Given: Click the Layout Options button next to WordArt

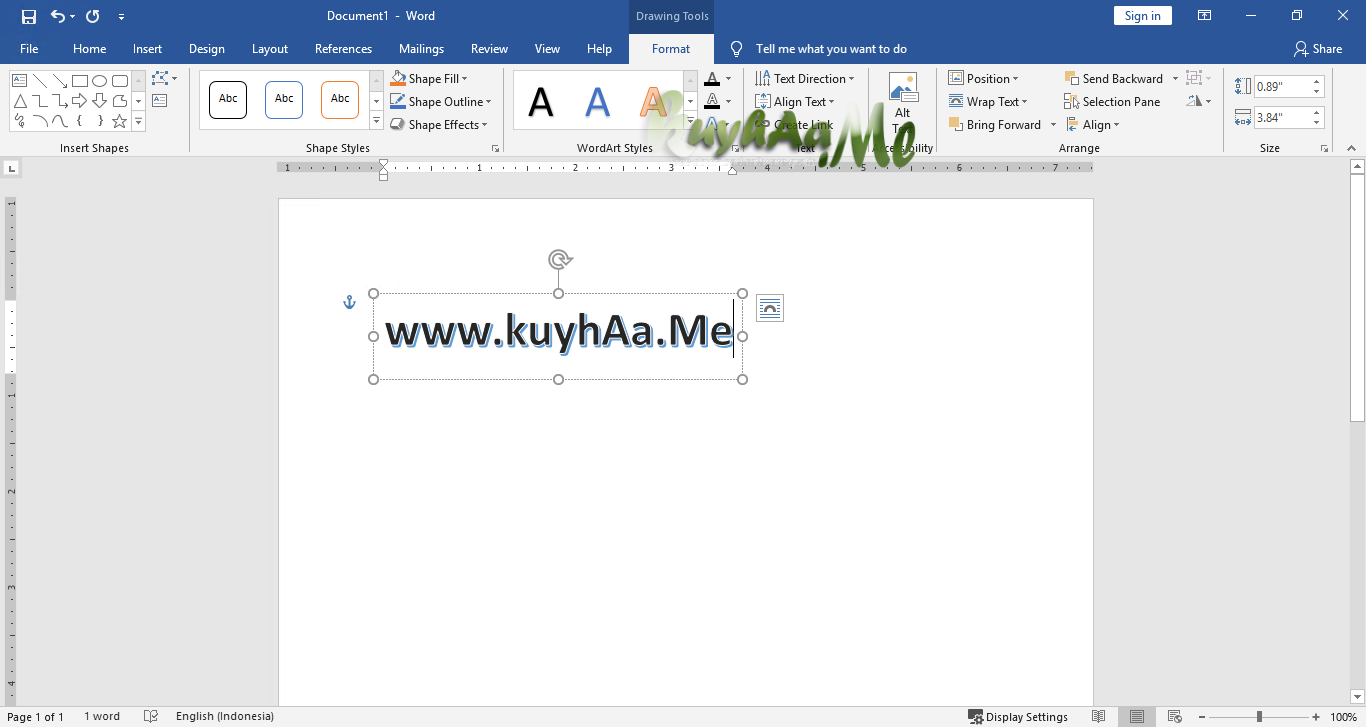Looking at the screenshot, I should coord(770,308).
